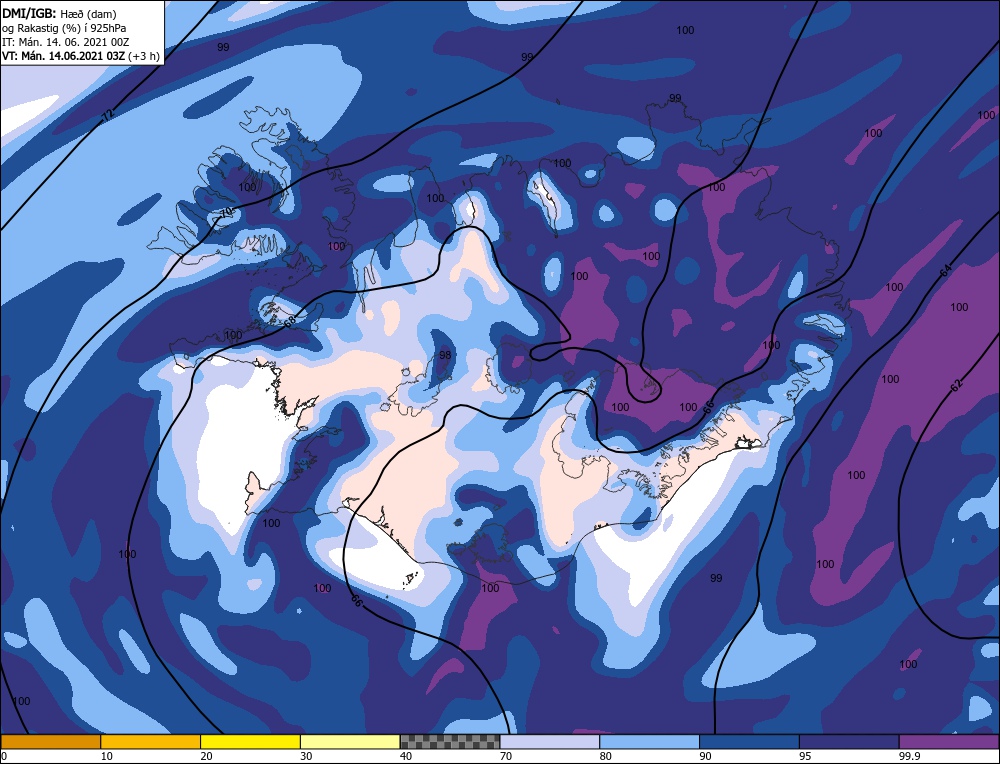Click the lavender 70–80 legend swatch
Screen dimensions: 1000x764
coord(550,742)
